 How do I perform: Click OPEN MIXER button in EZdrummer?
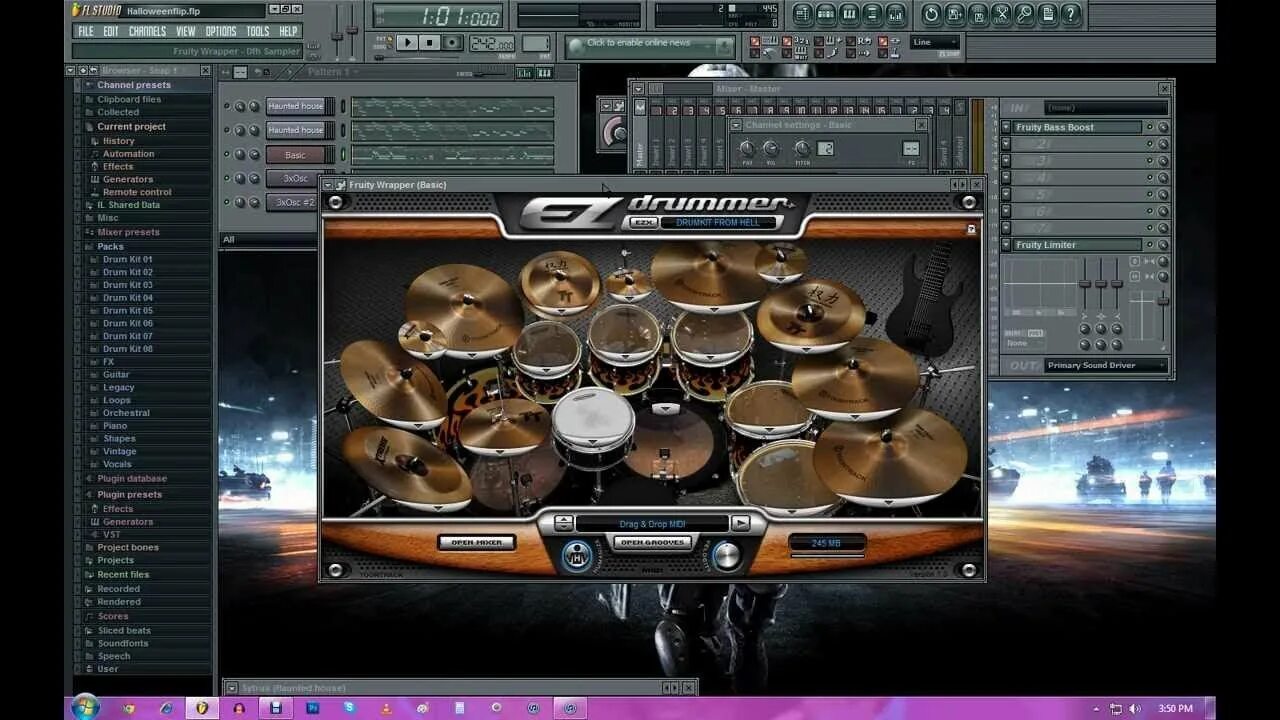point(477,542)
